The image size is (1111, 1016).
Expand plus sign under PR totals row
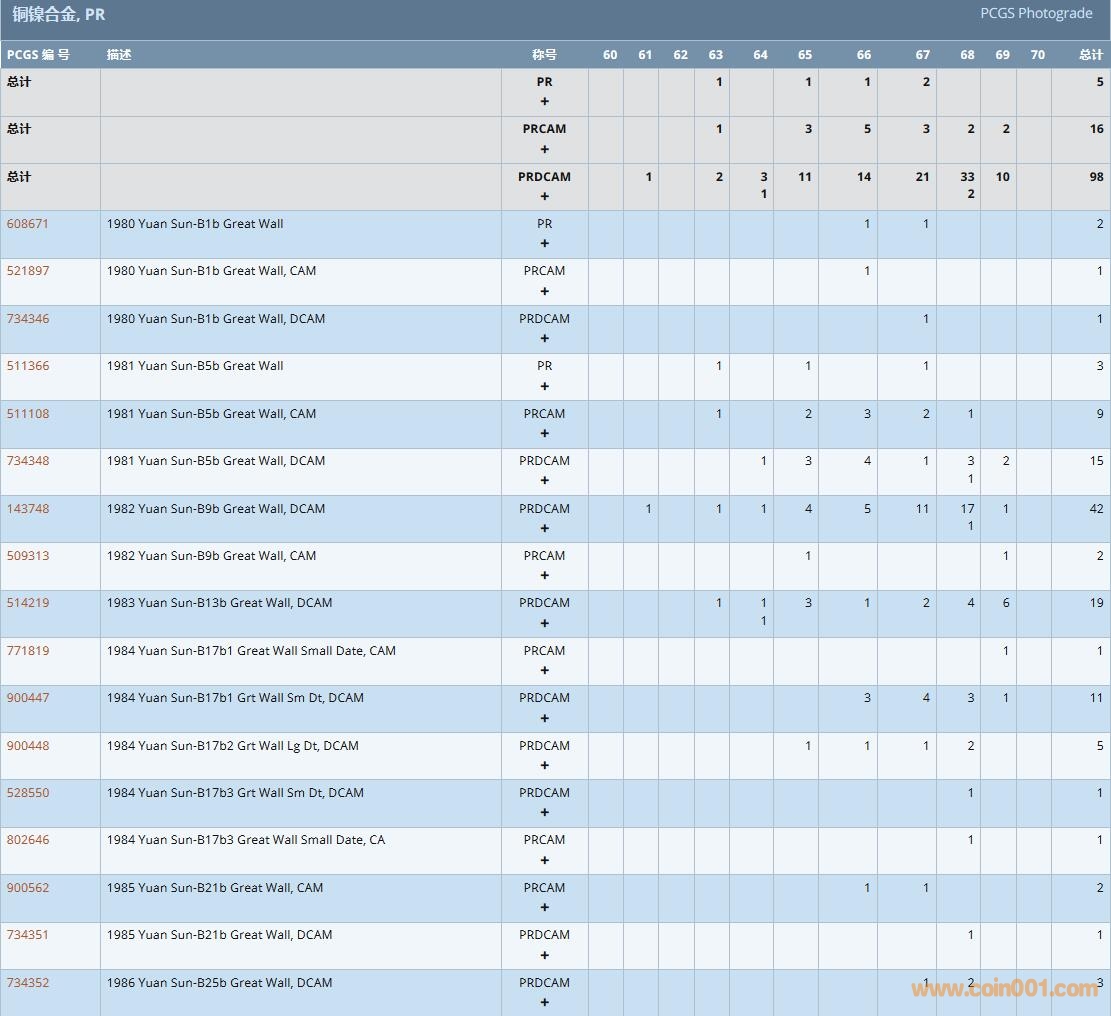point(544,102)
